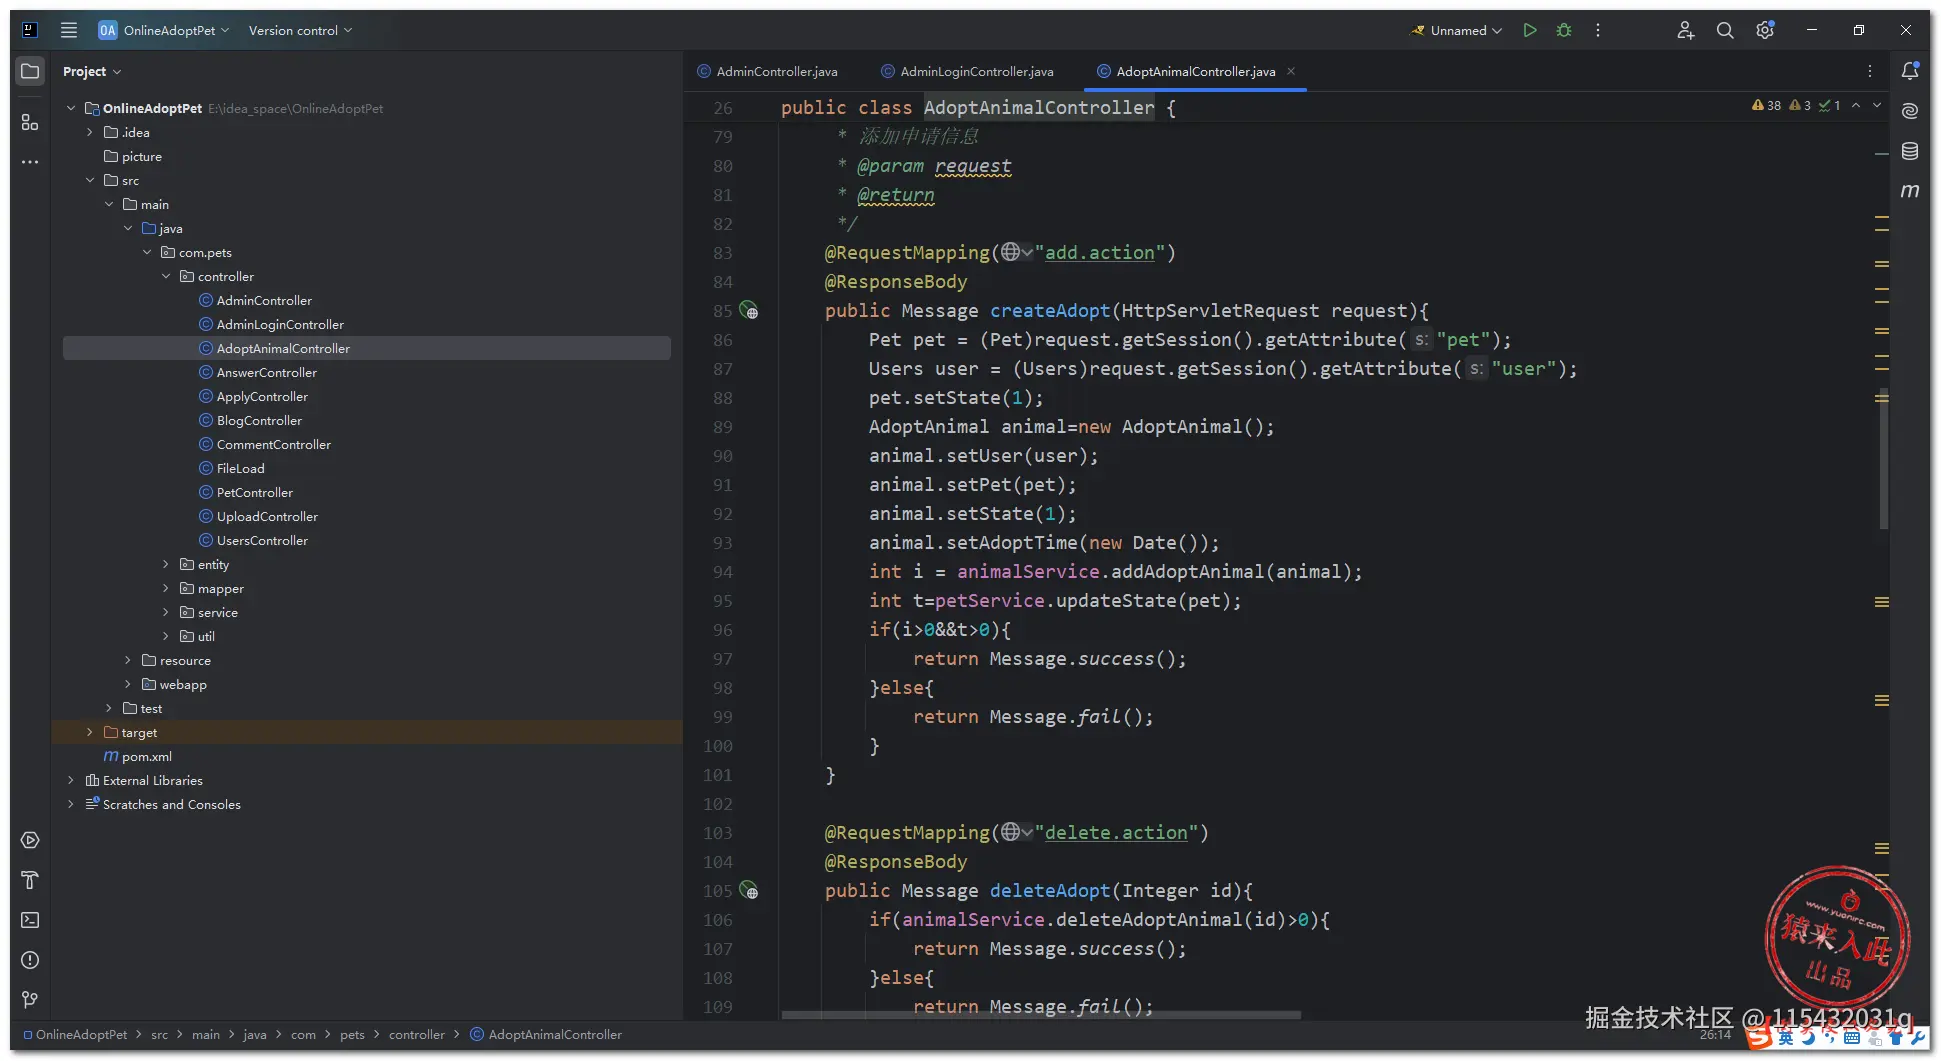Show more tool windows ellipsis
The image size is (1941, 1061).
click(x=30, y=161)
